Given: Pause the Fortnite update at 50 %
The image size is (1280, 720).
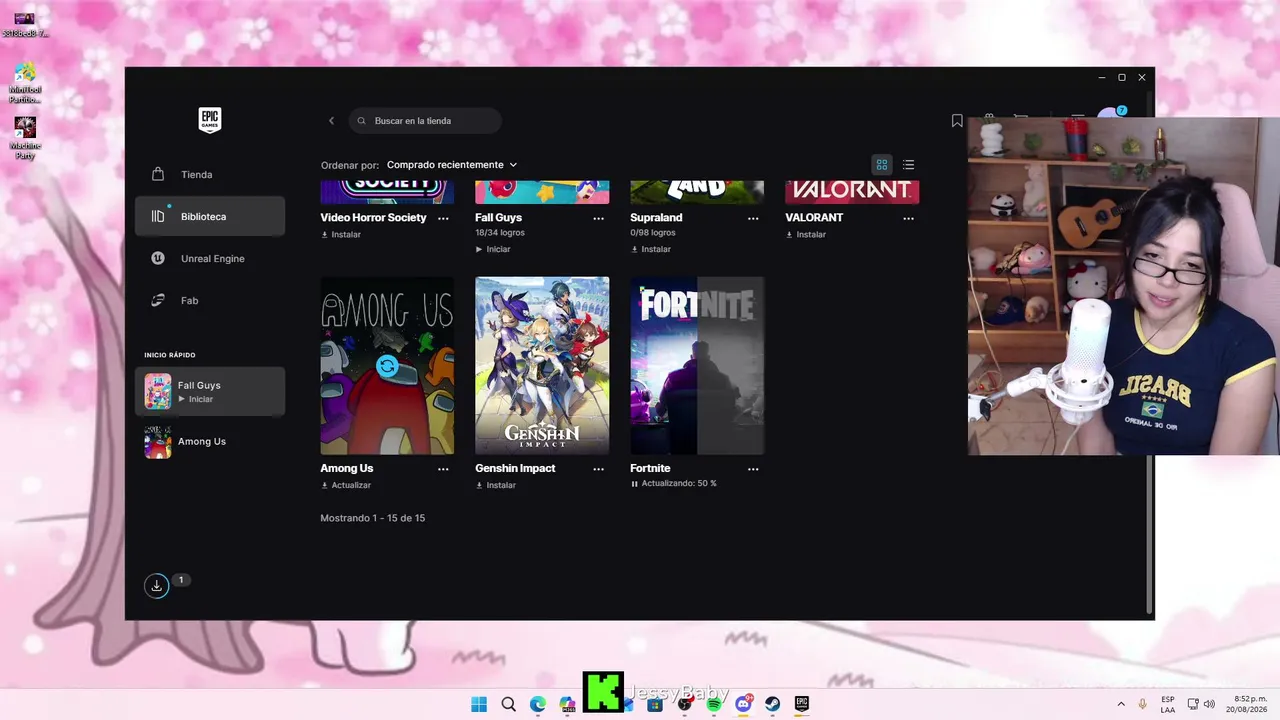Looking at the screenshot, I should [x=674, y=484].
